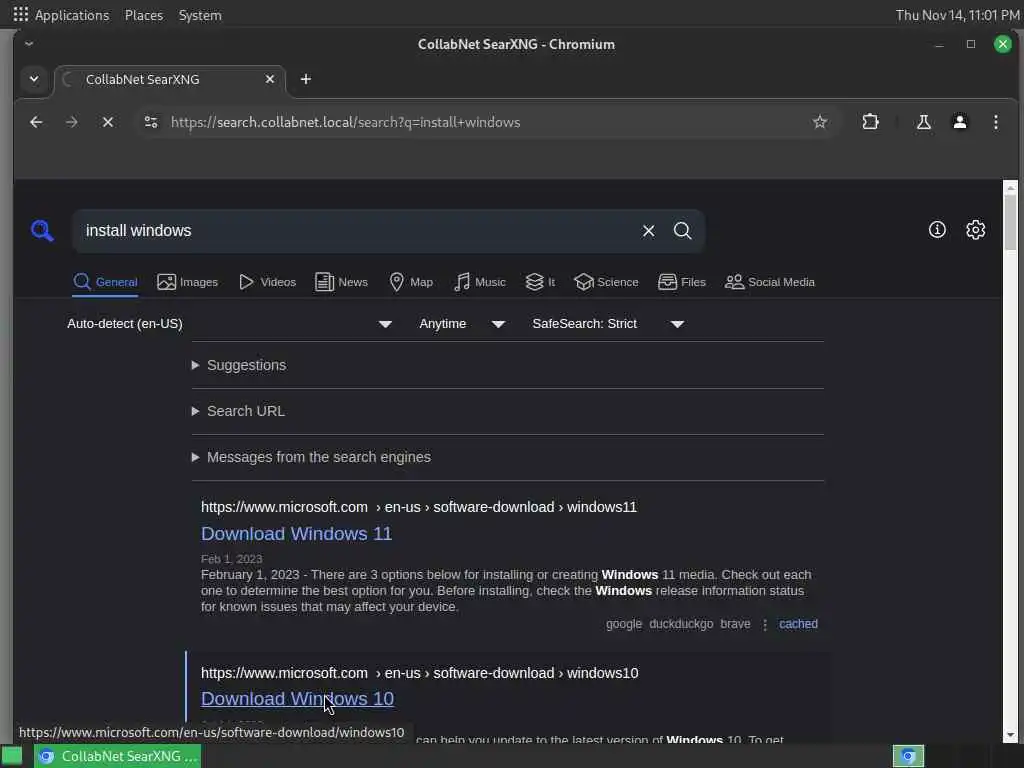Switch to the Science category

click(x=606, y=282)
